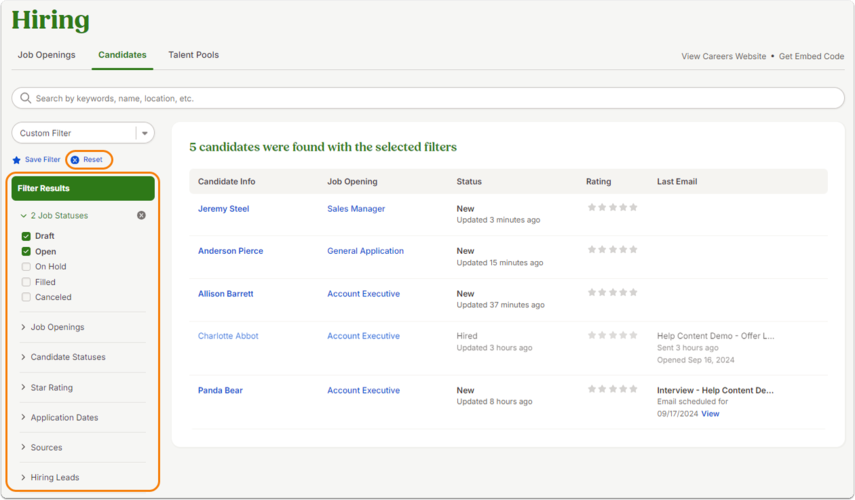Viewport: 855px width, 500px height.
Task: Open the Sales Manager job opening
Action: pos(356,209)
